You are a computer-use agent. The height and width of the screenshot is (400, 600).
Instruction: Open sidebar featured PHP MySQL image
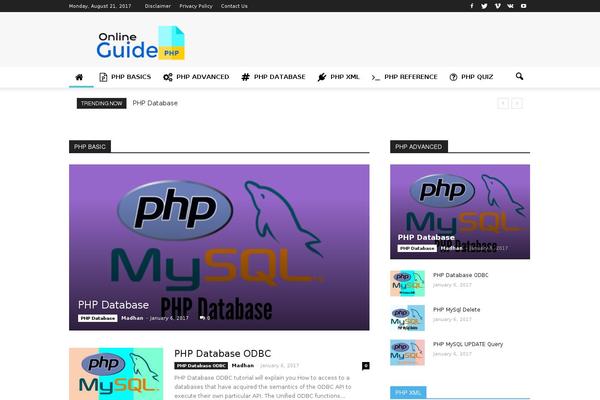pyautogui.click(x=460, y=212)
